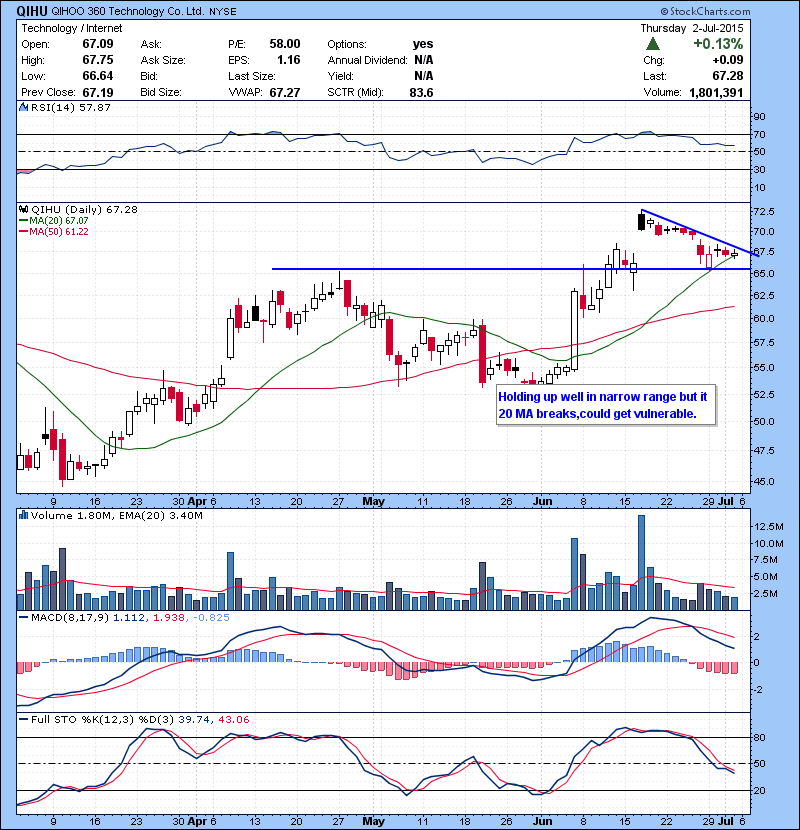
Task: Click the candlestick icon beside QIHU (Daily)
Action: (x=24, y=210)
